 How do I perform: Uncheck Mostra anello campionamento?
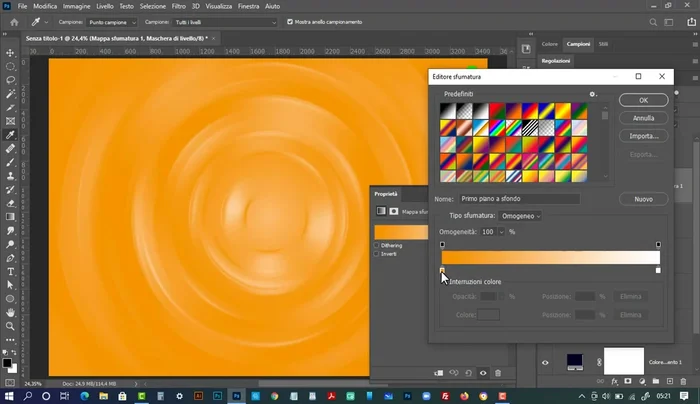pyautogui.click(x=289, y=21)
